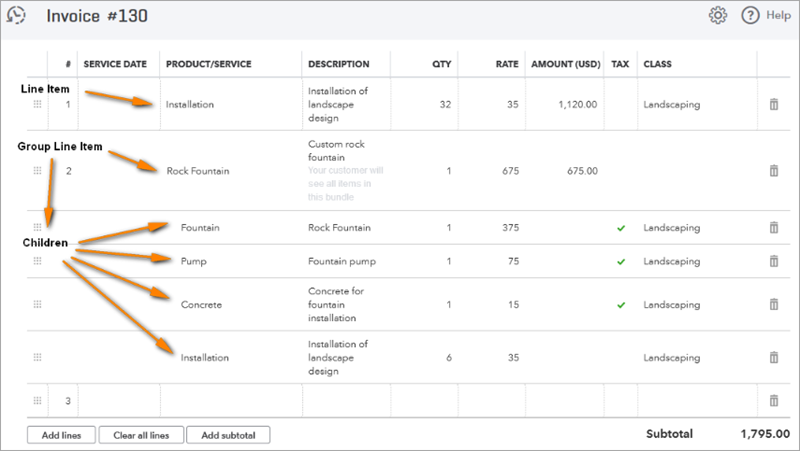Image resolution: width=800 pixels, height=451 pixels.
Task: Click the Amount (USD) column header
Action: click(x=565, y=64)
